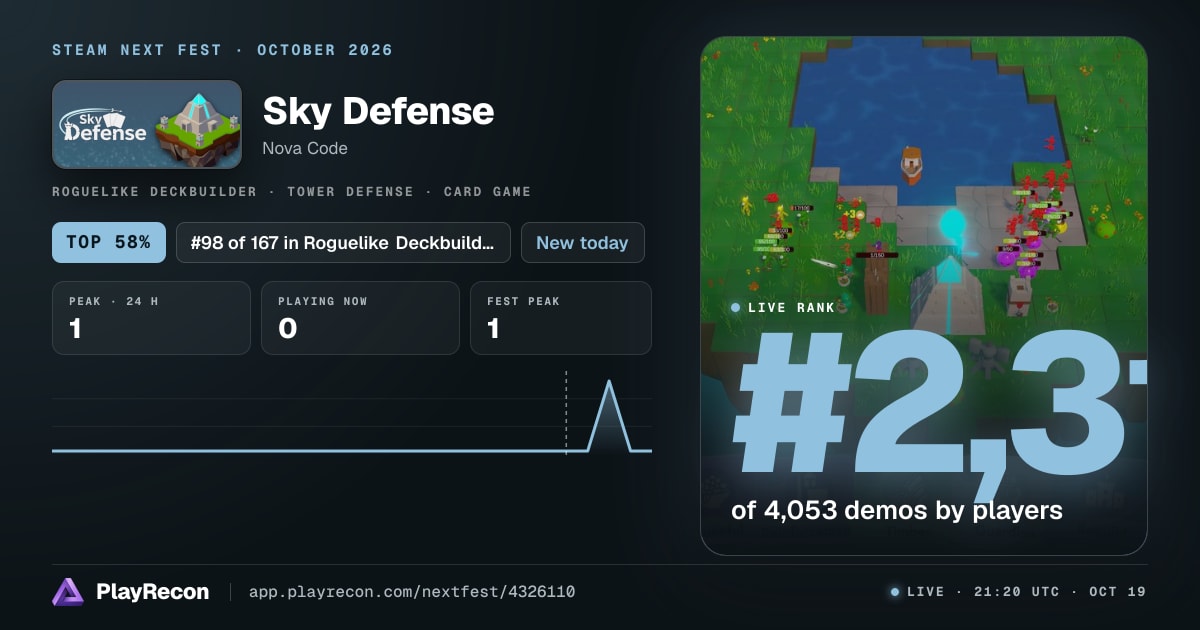Select the TOP 58% badge
The image size is (1200, 630).
point(109,243)
